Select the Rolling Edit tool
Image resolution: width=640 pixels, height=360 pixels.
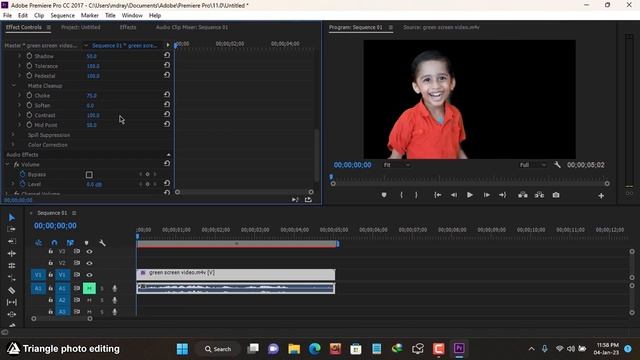click(x=11, y=253)
